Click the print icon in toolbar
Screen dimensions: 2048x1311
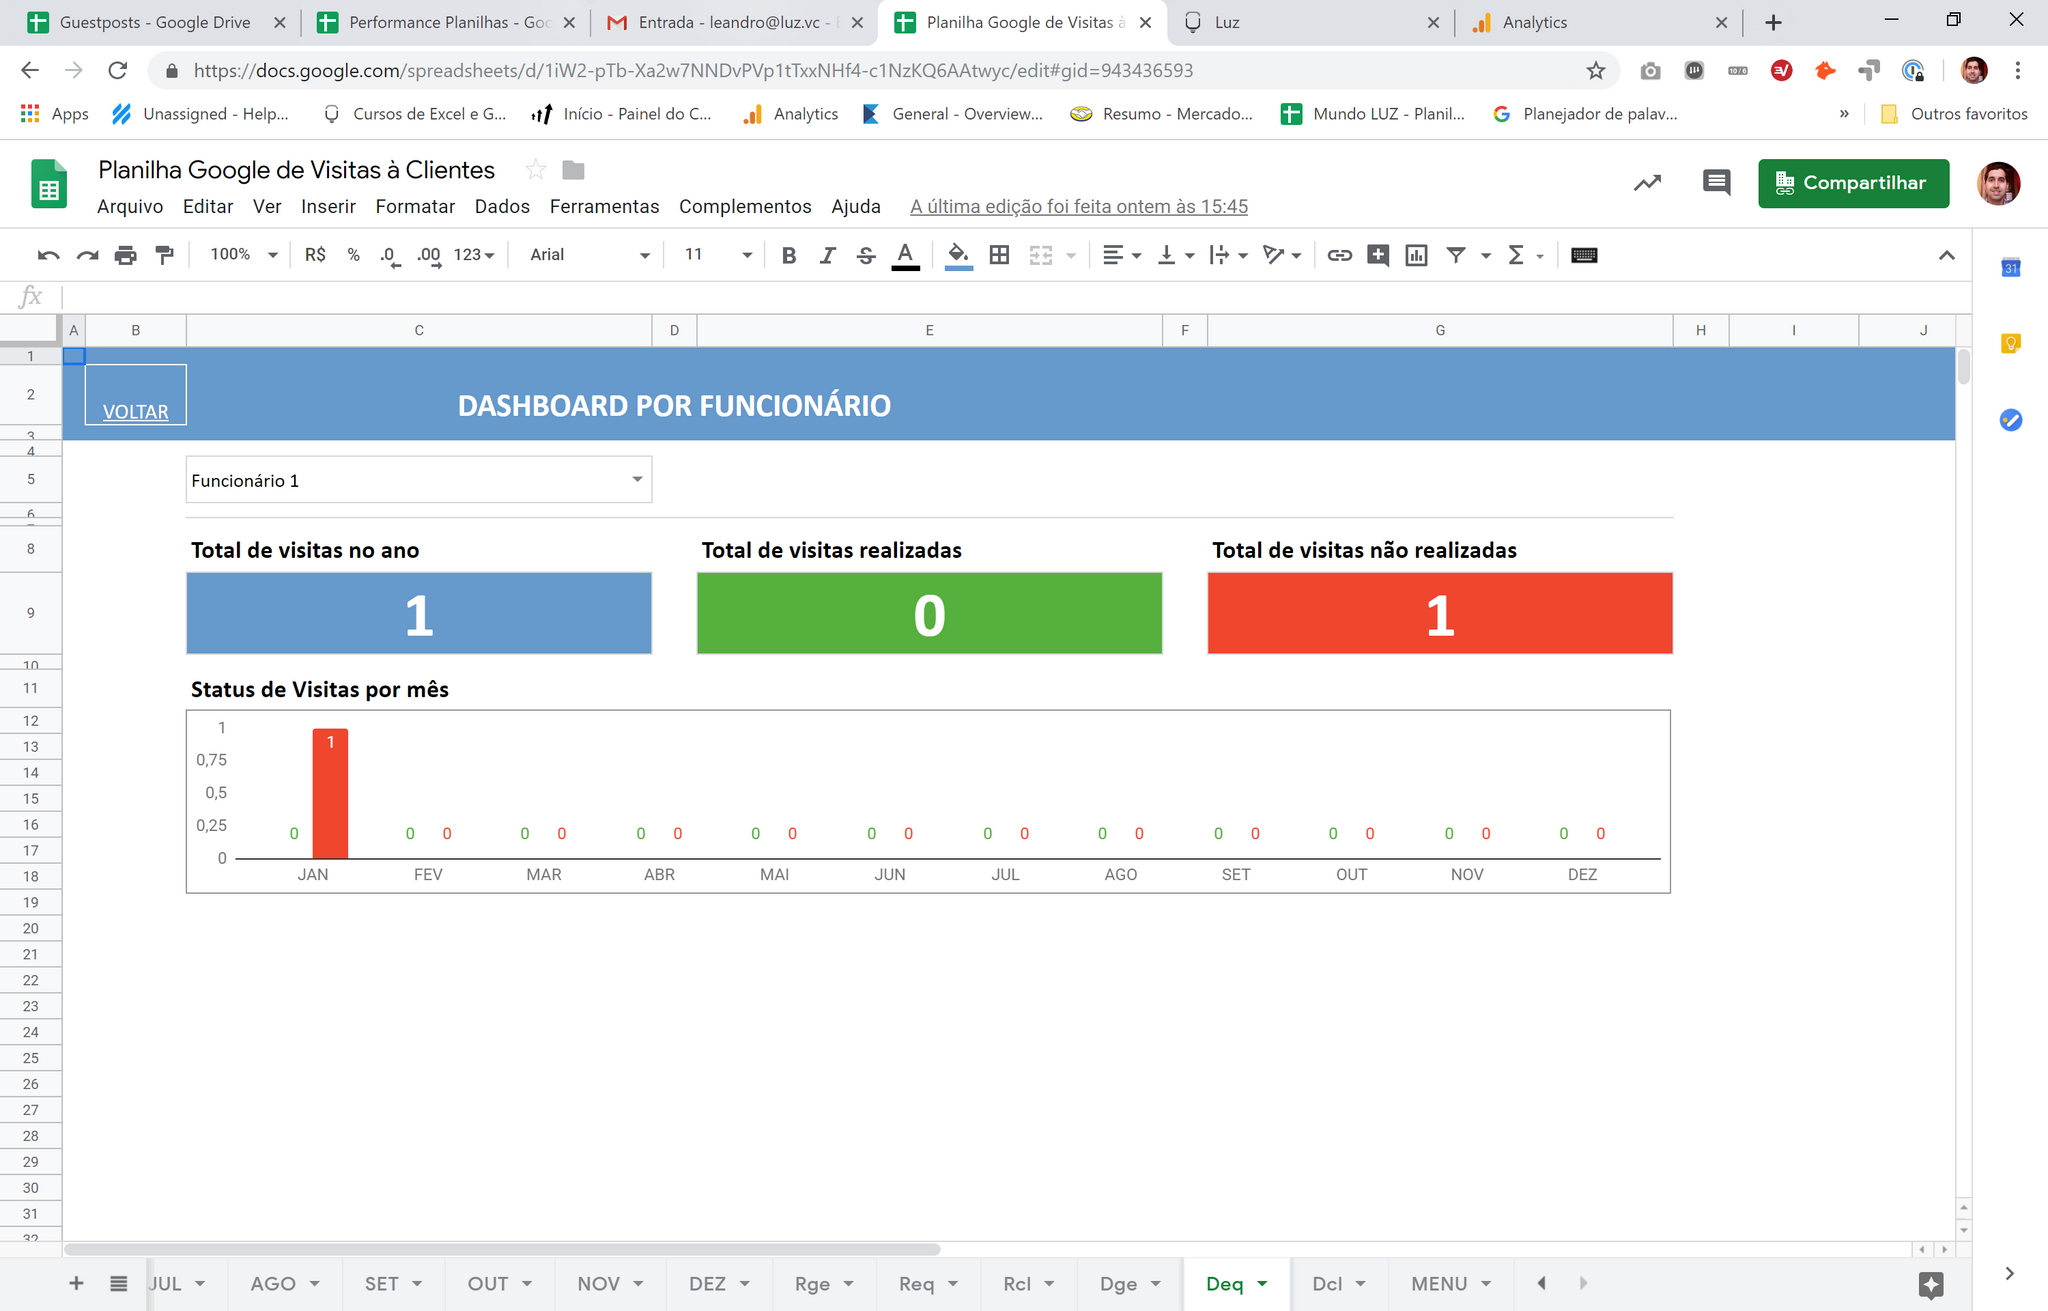coord(125,255)
